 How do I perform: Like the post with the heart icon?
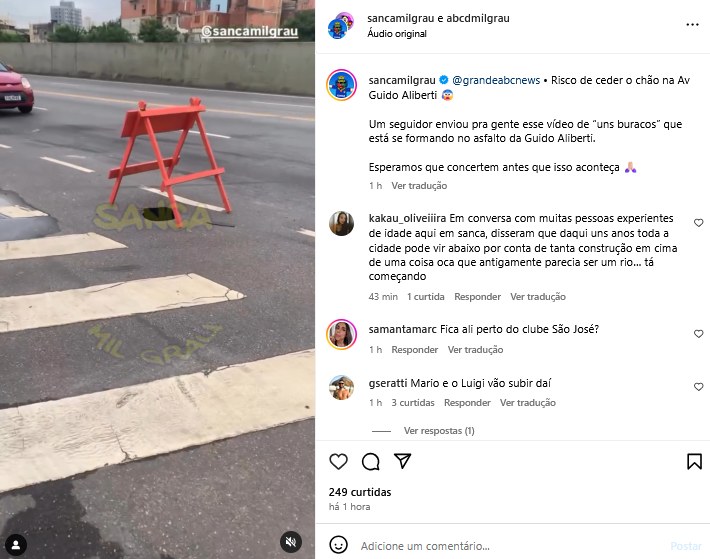coord(338,461)
